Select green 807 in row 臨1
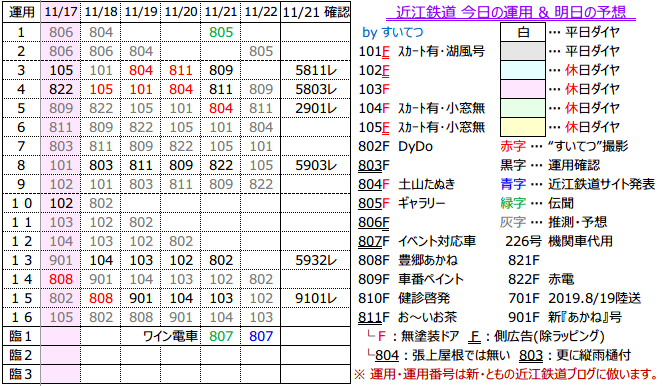670x386 pixels. tap(221, 336)
